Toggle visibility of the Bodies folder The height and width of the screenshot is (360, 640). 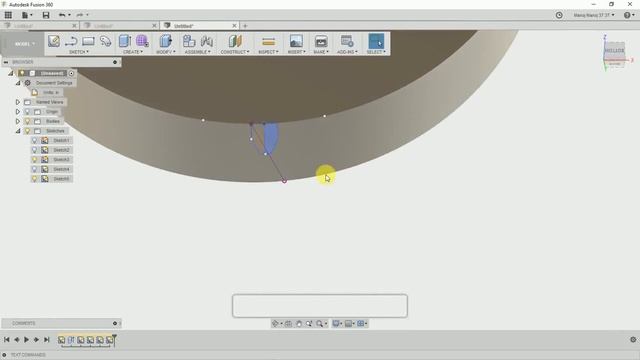pyautogui.click(x=27, y=121)
